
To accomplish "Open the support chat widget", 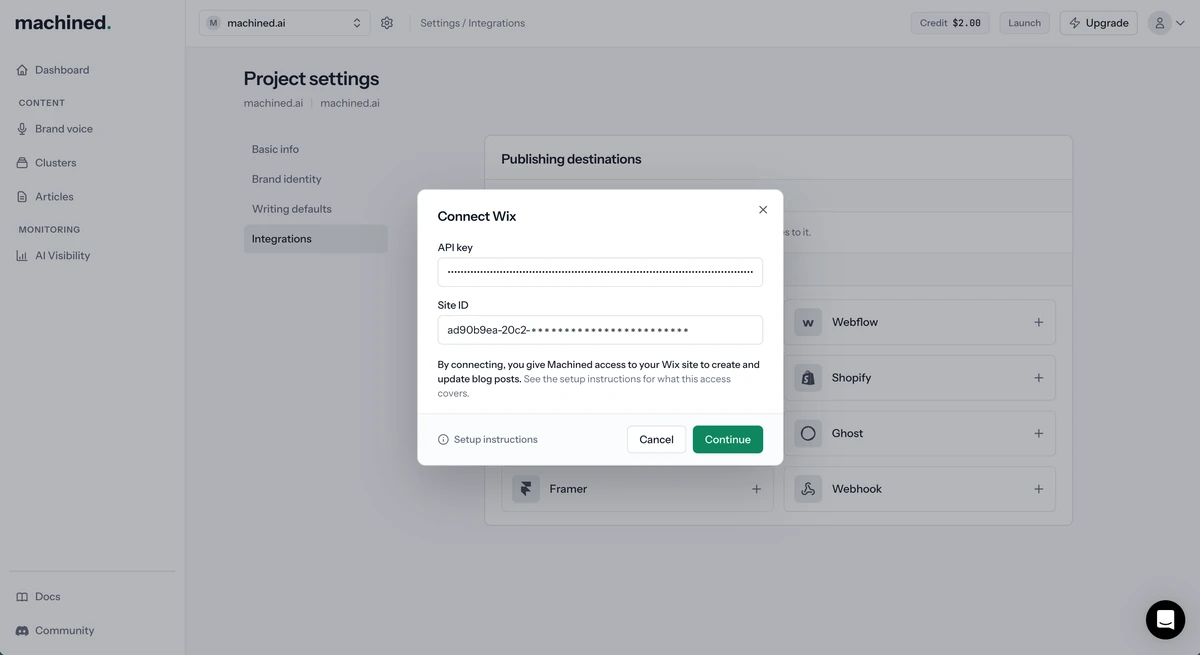I will [x=1165, y=620].
